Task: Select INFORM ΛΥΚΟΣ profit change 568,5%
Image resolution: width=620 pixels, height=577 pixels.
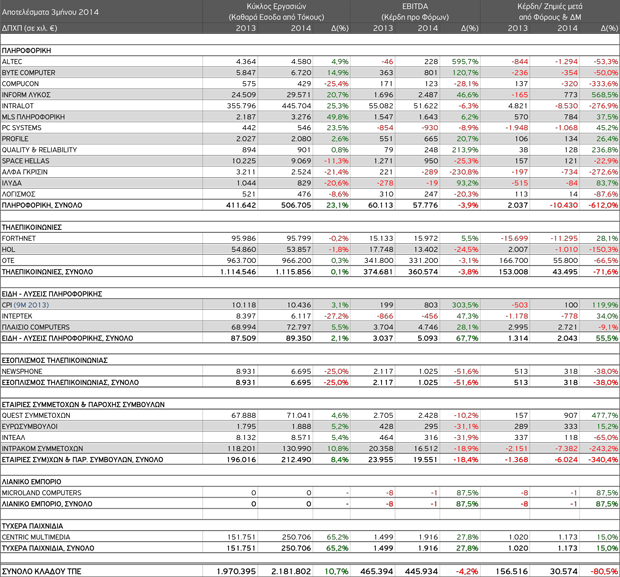Action: 605,95
